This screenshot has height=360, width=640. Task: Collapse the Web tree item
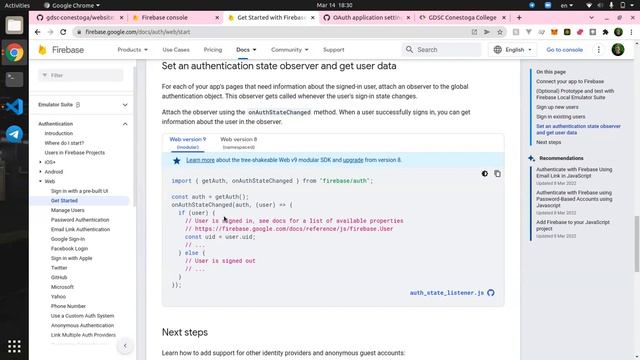(40, 181)
